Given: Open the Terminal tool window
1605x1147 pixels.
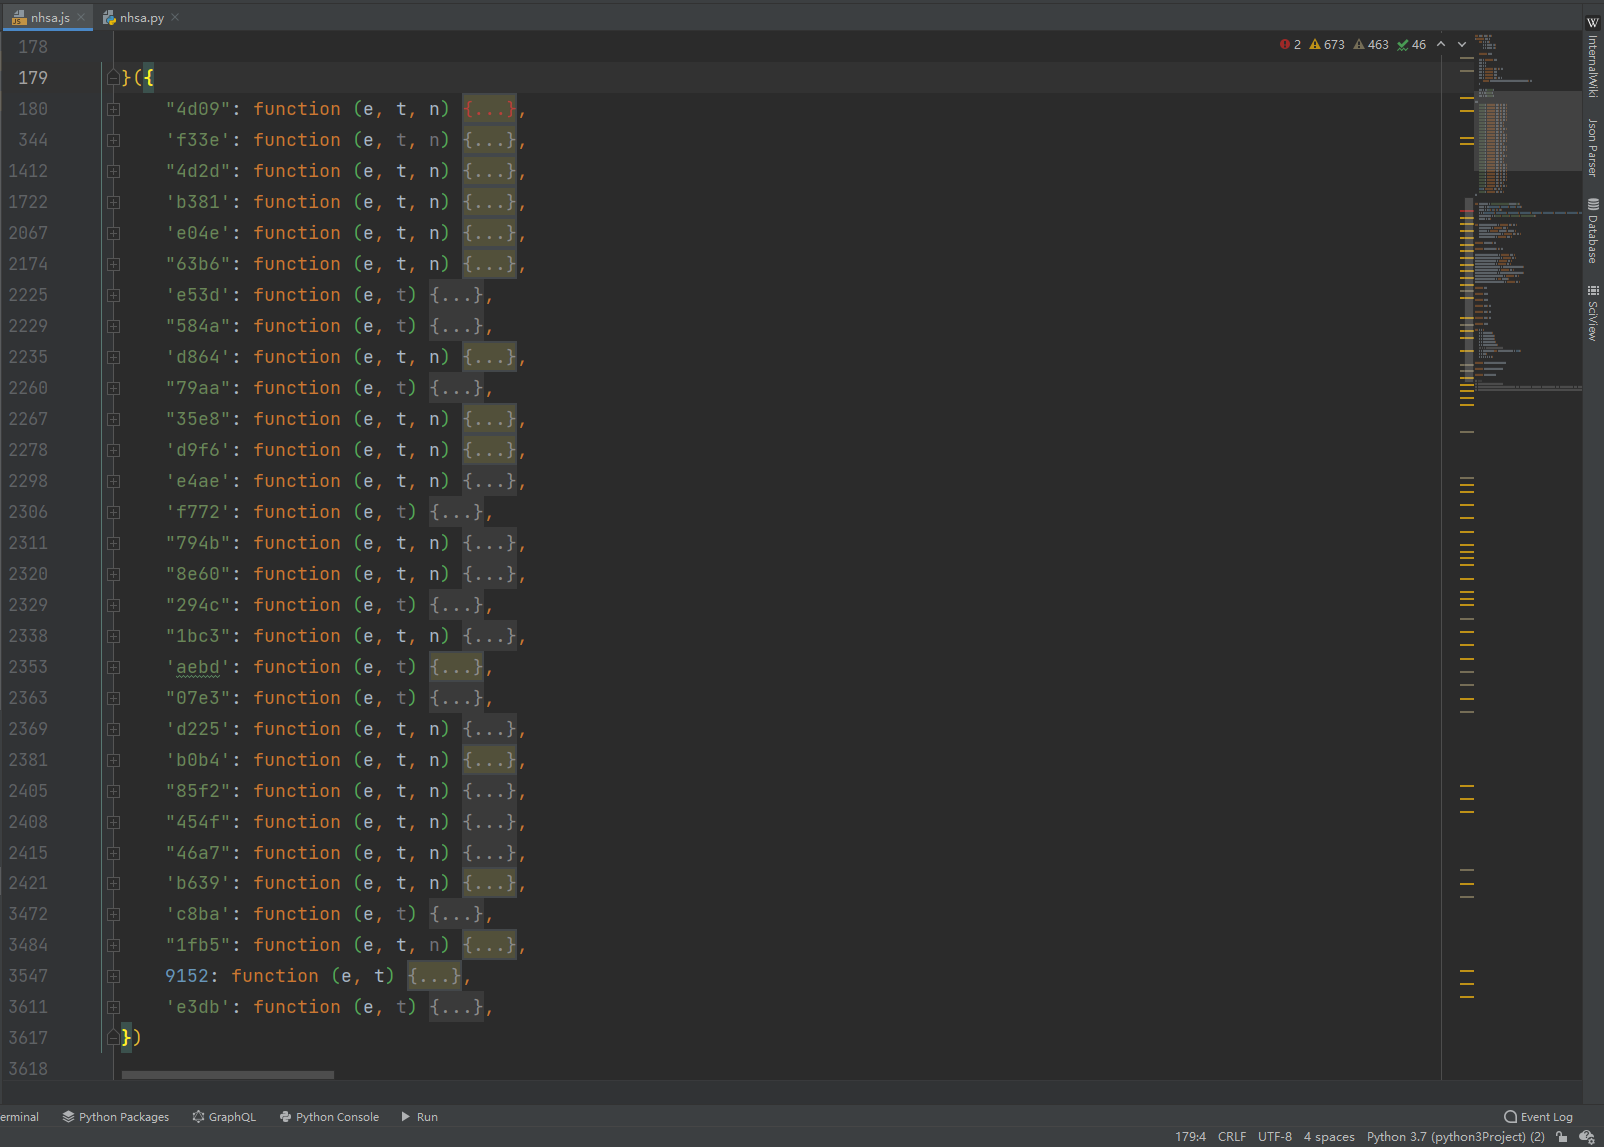Looking at the screenshot, I should click(19, 1117).
